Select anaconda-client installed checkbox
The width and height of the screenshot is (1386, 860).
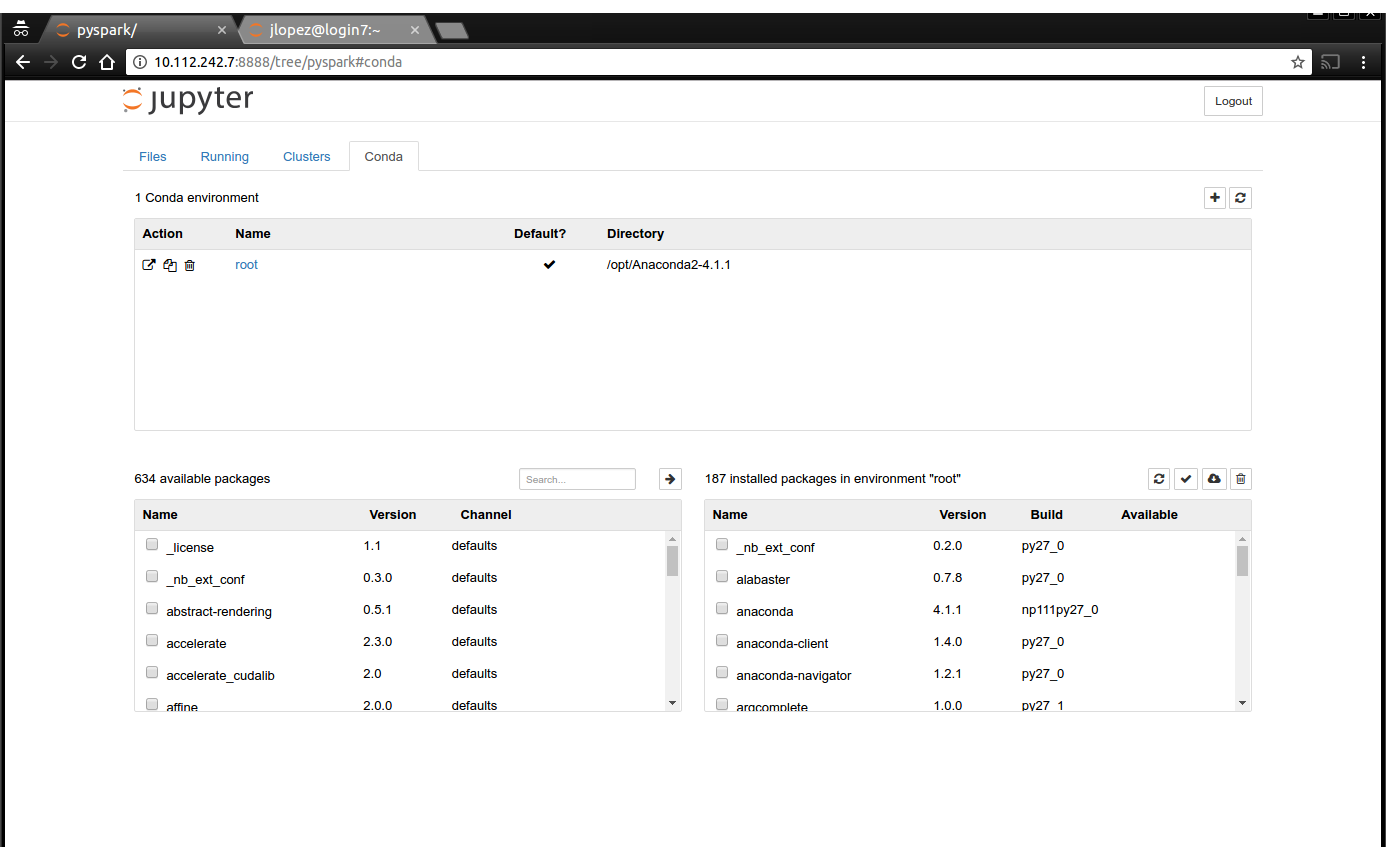(722, 641)
